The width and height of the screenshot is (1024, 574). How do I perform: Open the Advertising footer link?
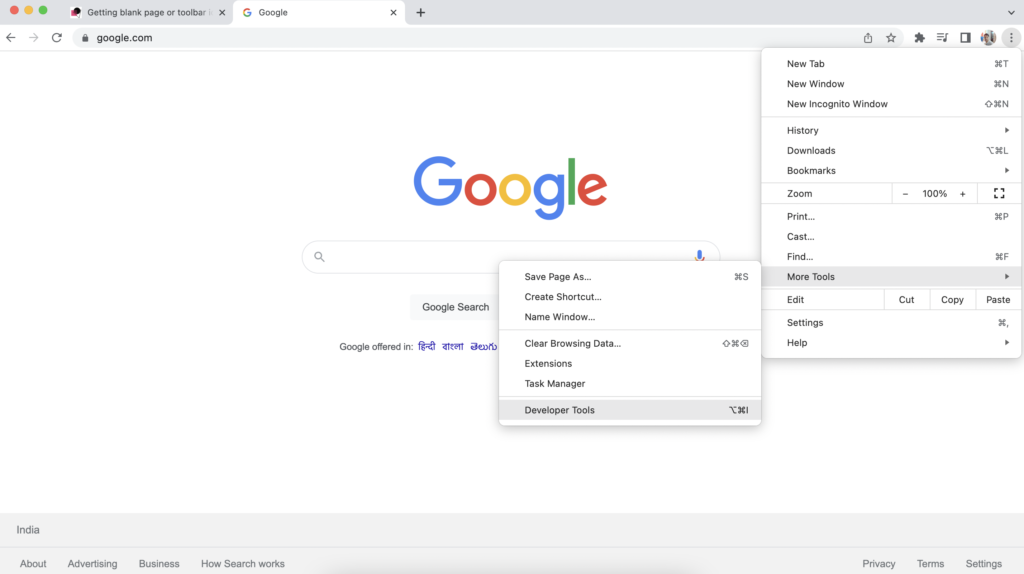pos(93,564)
